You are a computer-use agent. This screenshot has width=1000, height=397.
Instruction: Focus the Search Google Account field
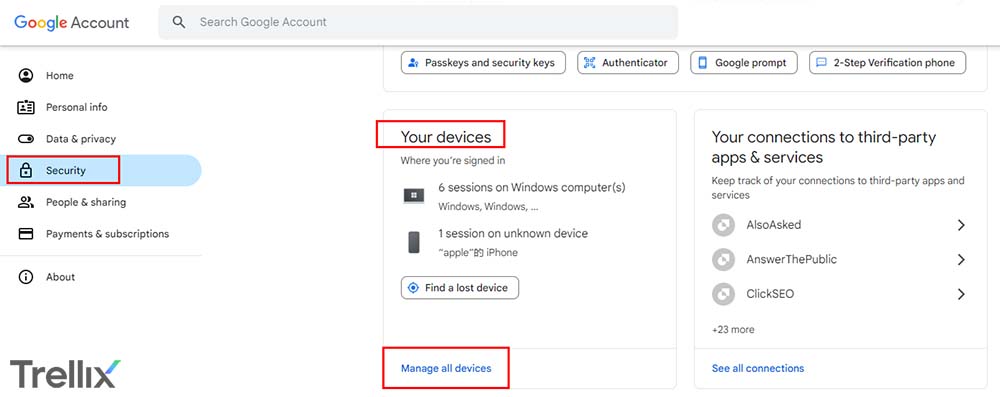coord(418,22)
